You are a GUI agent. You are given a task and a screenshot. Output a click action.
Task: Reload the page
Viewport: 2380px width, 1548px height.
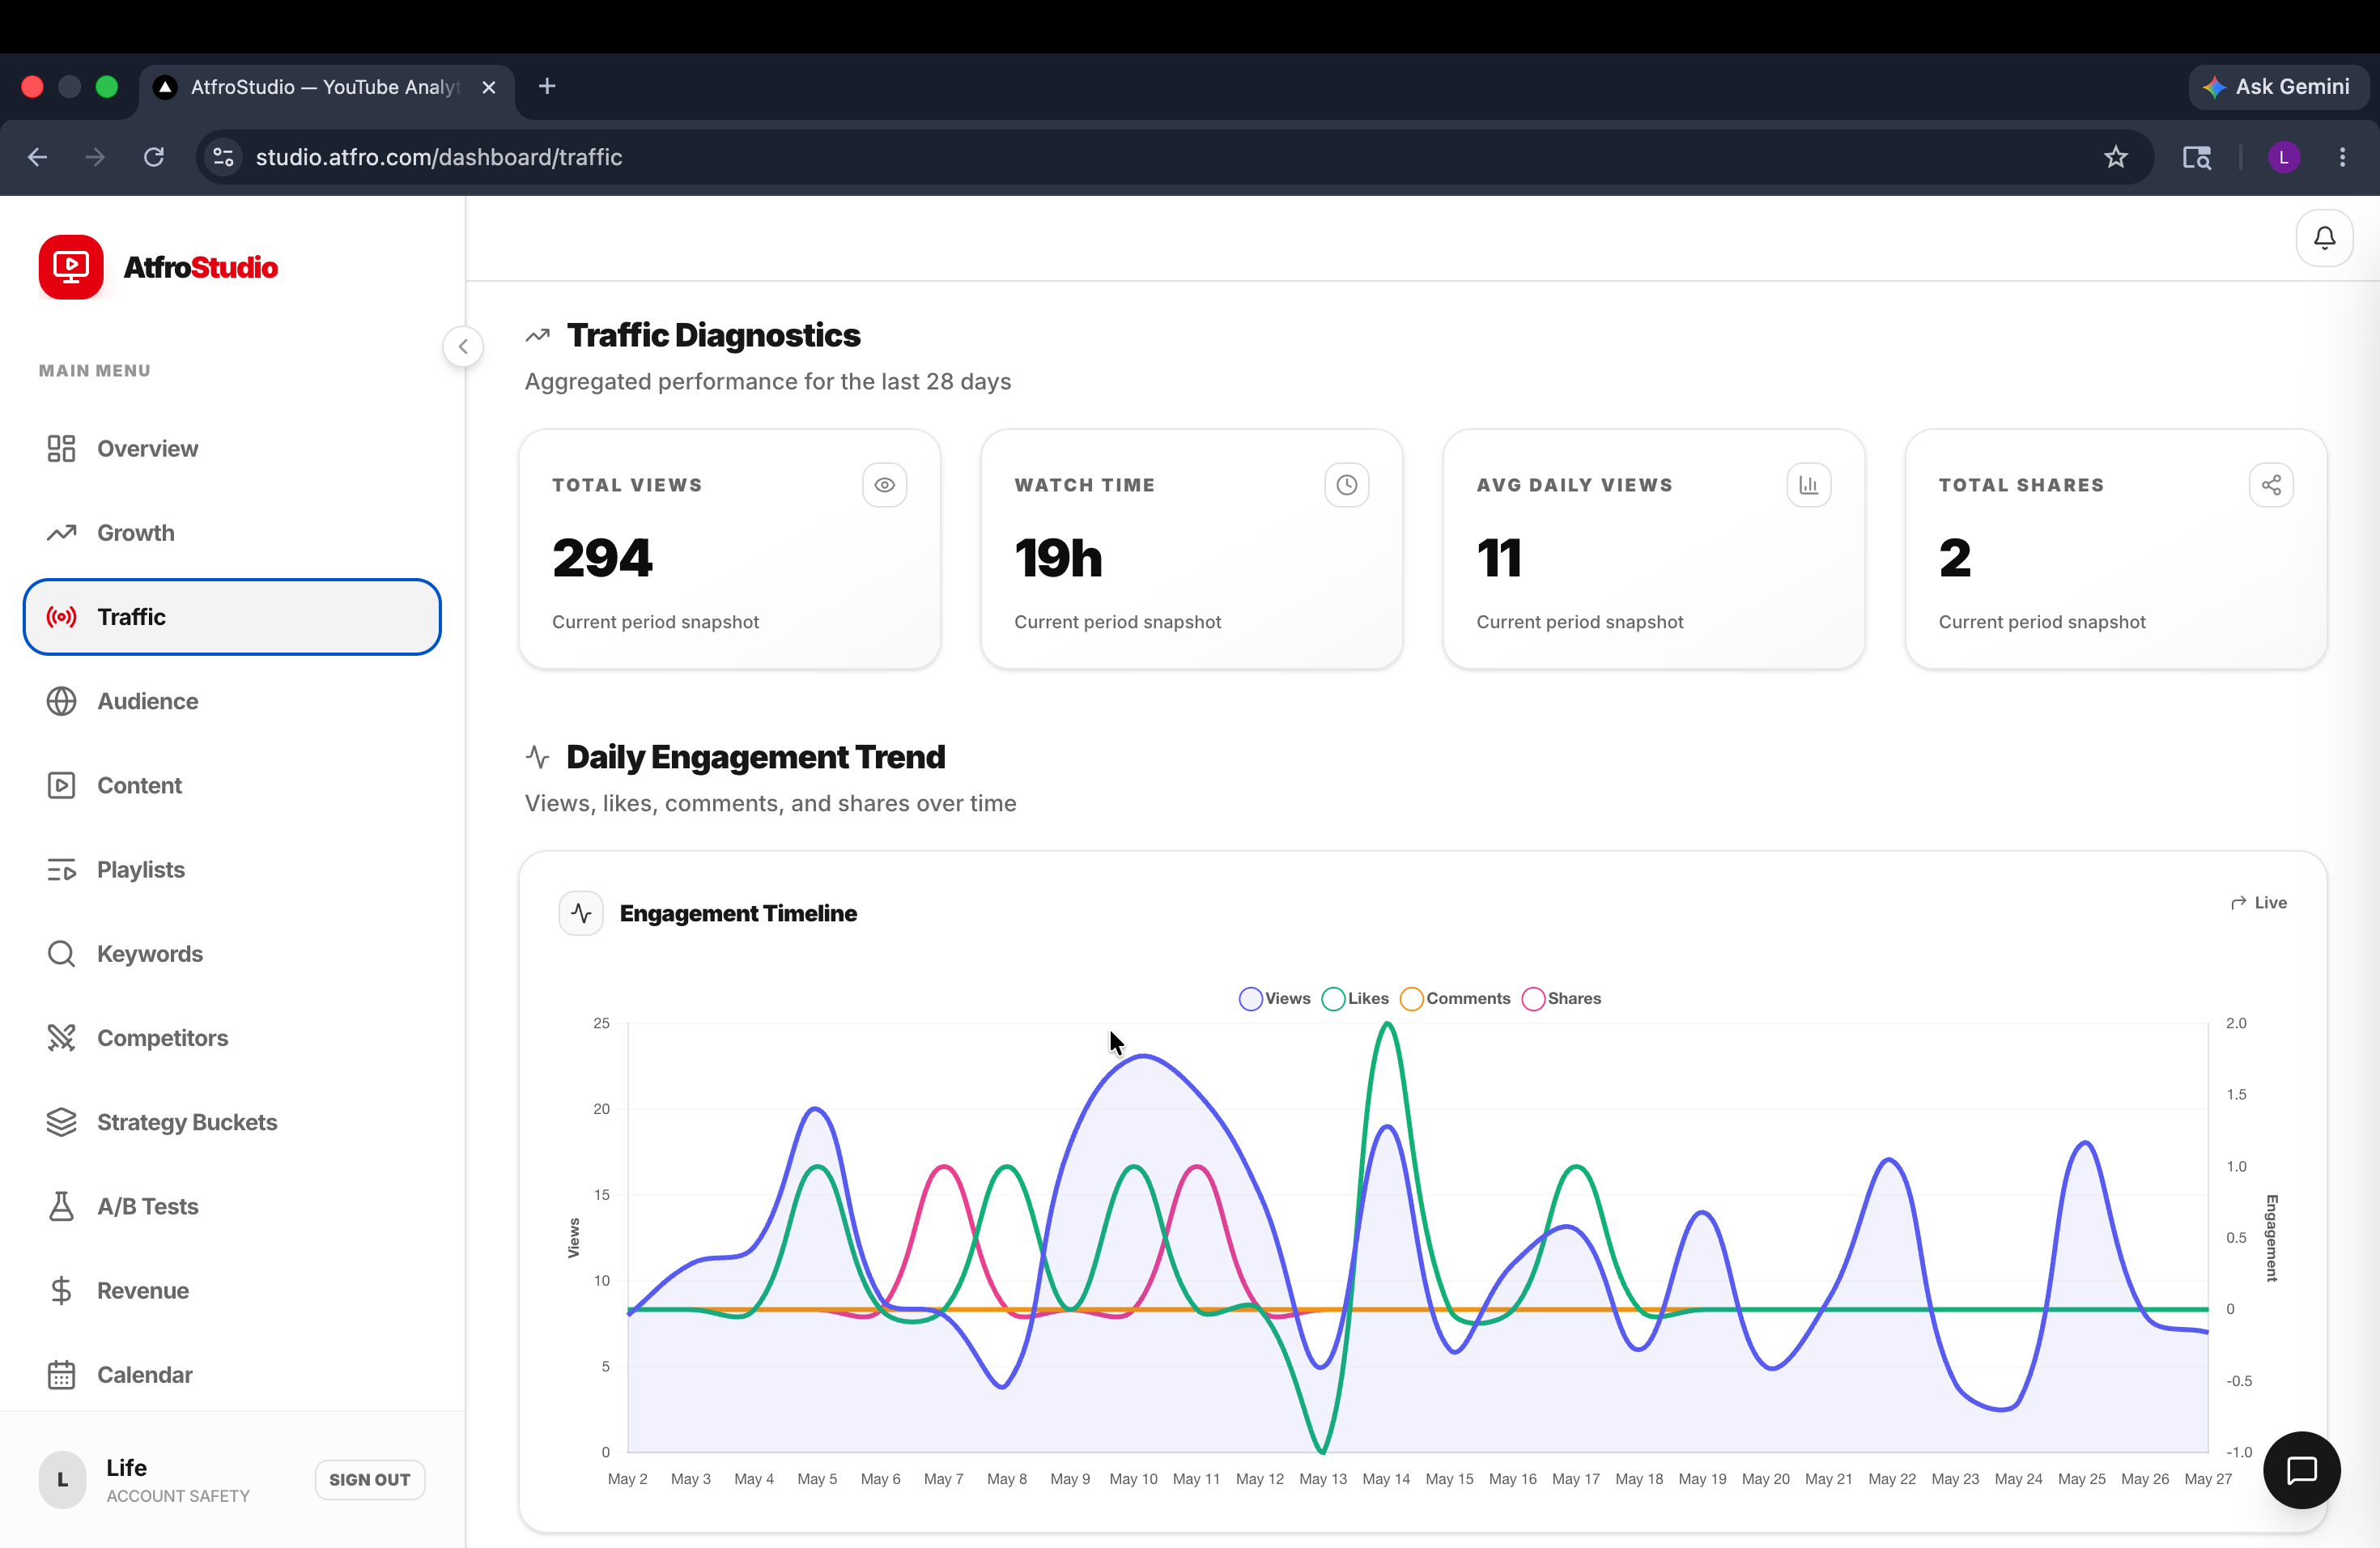pyautogui.click(x=153, y=157)
